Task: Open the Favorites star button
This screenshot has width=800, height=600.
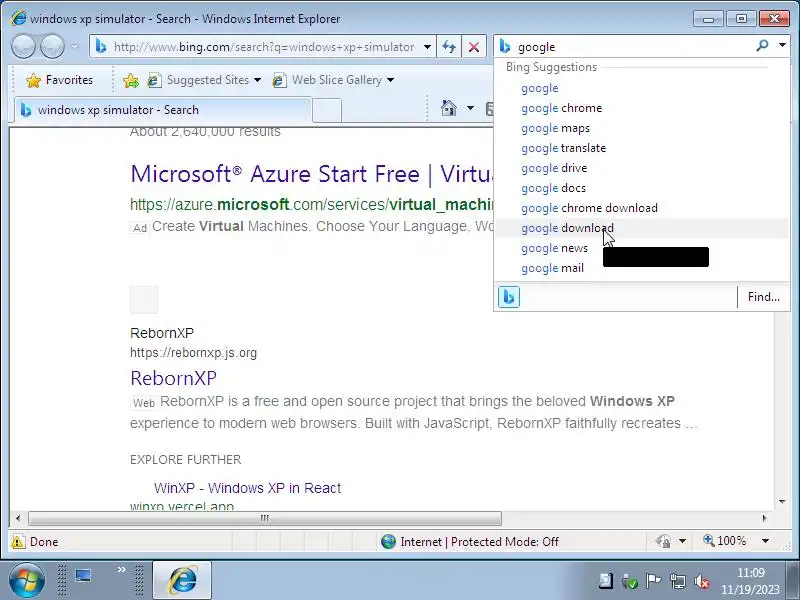Action: tap(60, 80)
